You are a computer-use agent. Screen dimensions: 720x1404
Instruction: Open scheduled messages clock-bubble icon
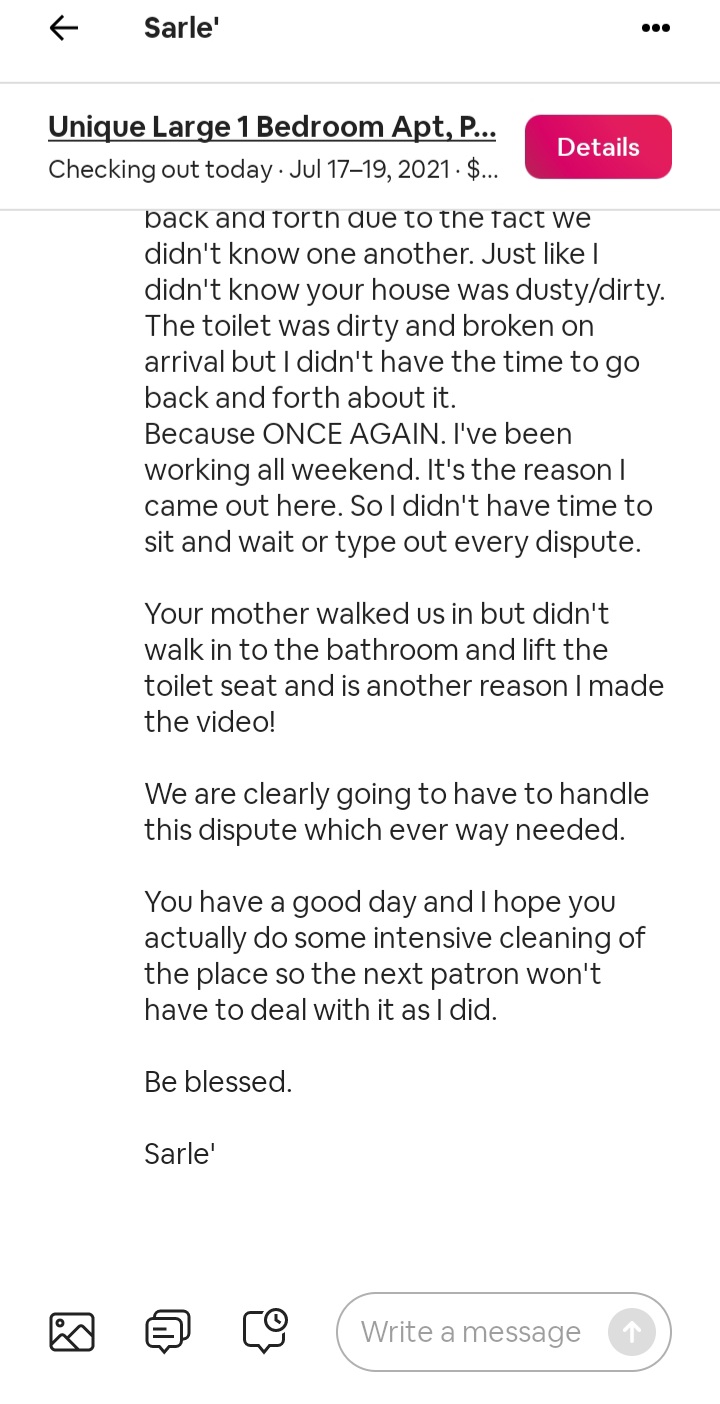click(265, 1332)
